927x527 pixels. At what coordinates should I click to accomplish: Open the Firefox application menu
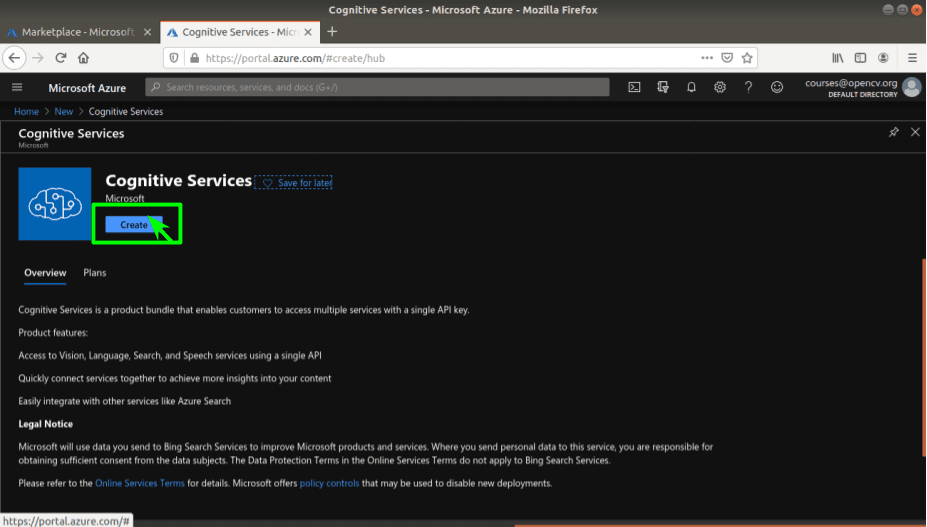[912, 58]
